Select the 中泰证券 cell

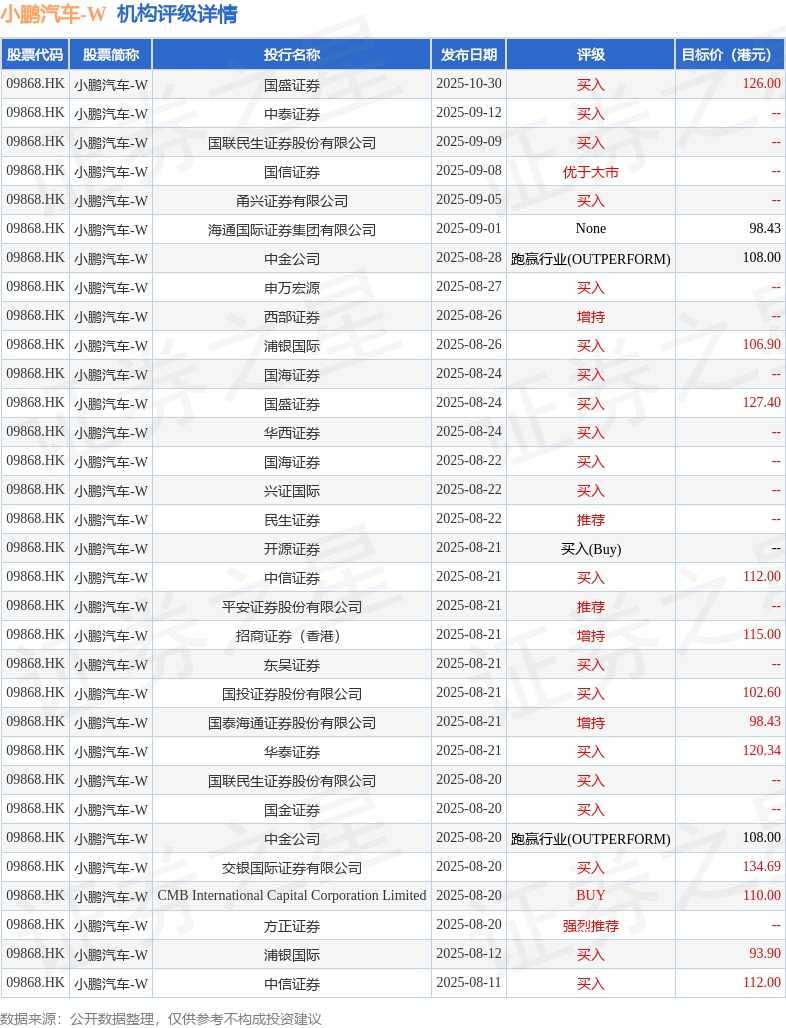pos(292,114)
